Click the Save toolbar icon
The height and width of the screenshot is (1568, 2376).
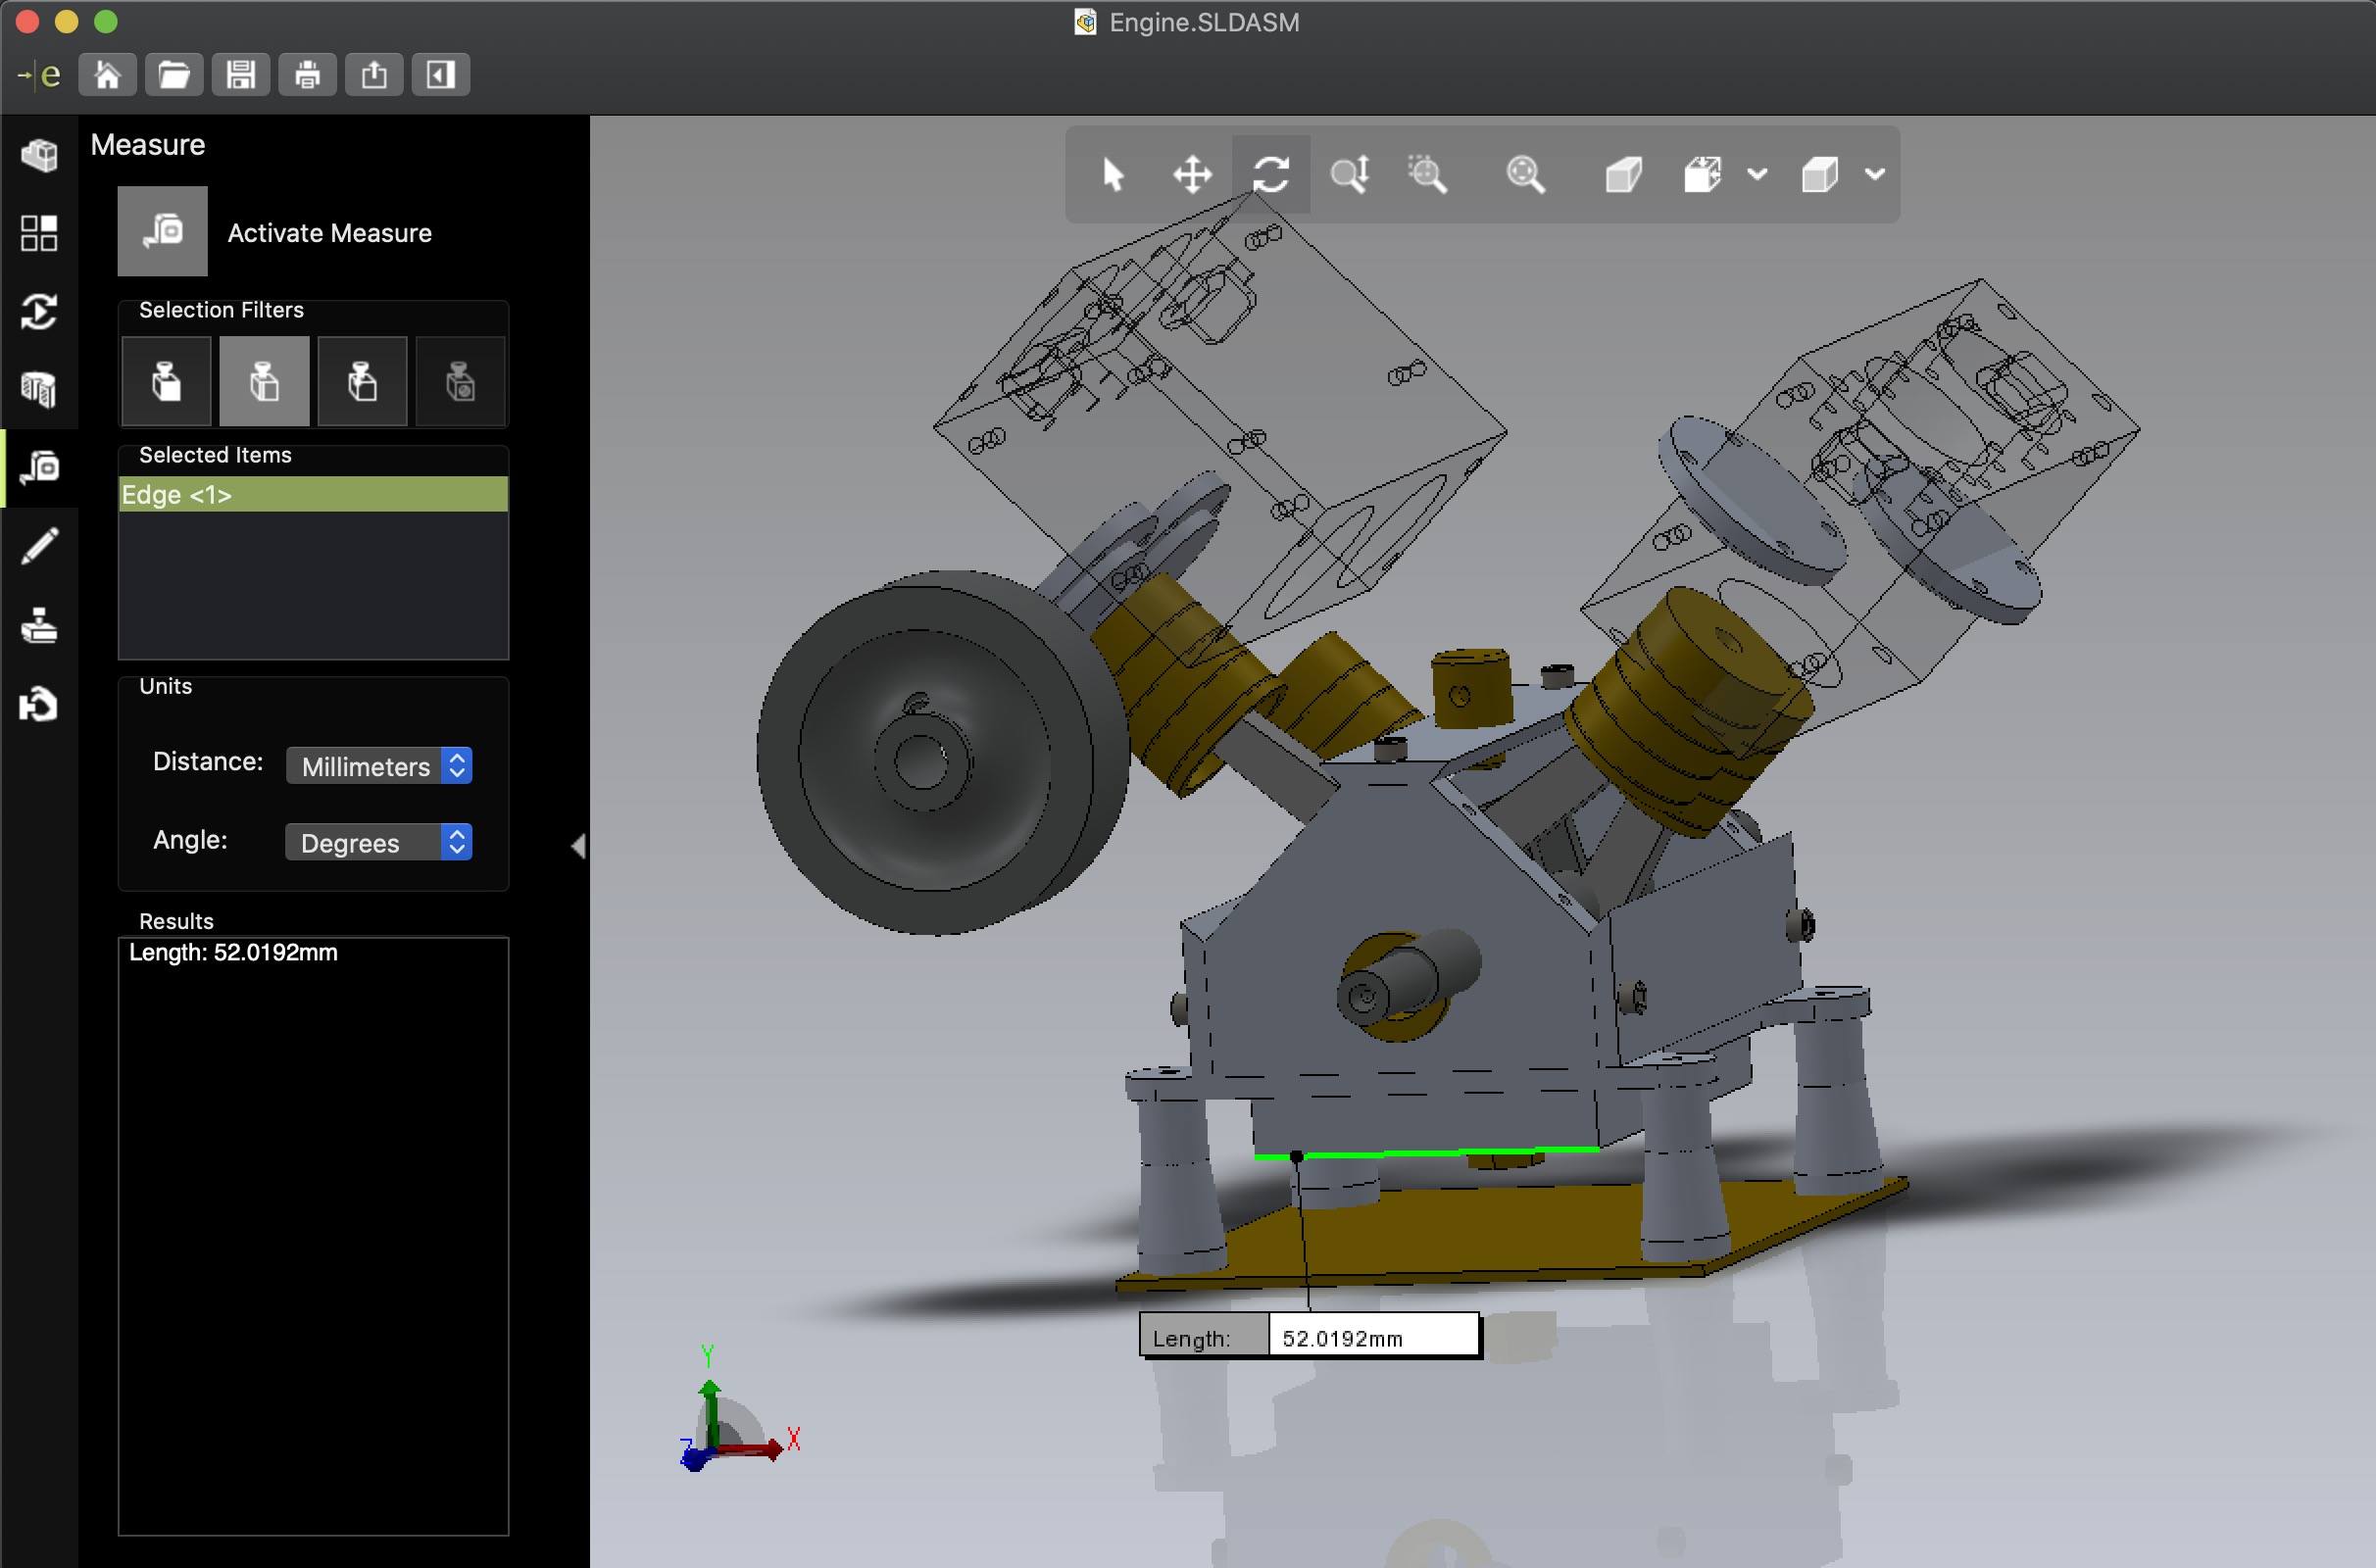238,73
